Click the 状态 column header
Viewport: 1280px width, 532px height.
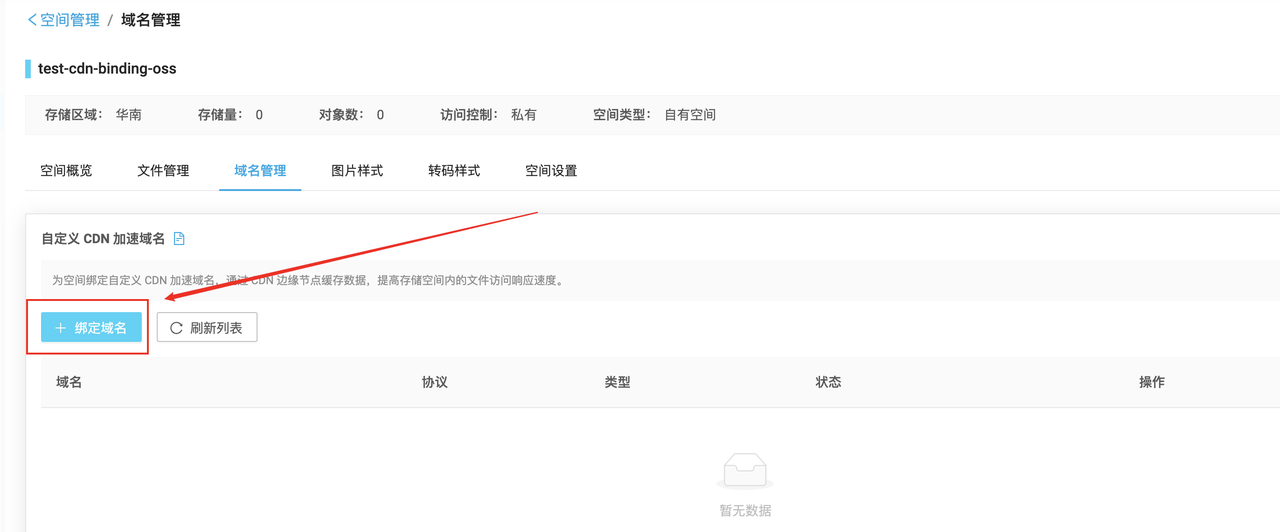tap(828, 383)
